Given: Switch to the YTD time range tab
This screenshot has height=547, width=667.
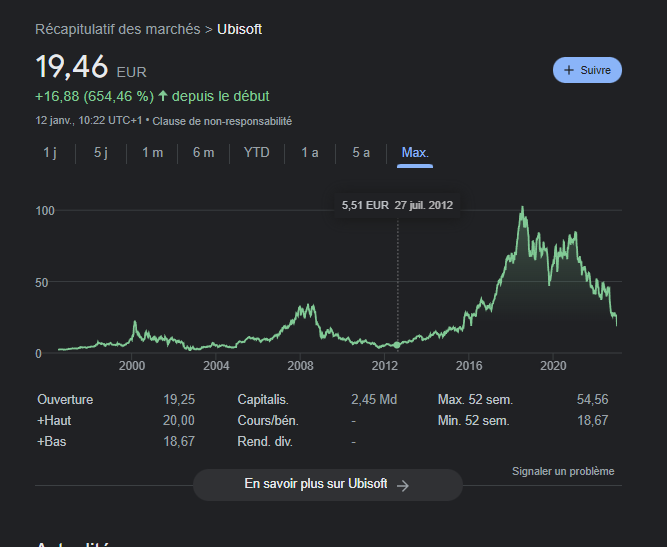Looking at the screenshot, I should pos(257,152).
